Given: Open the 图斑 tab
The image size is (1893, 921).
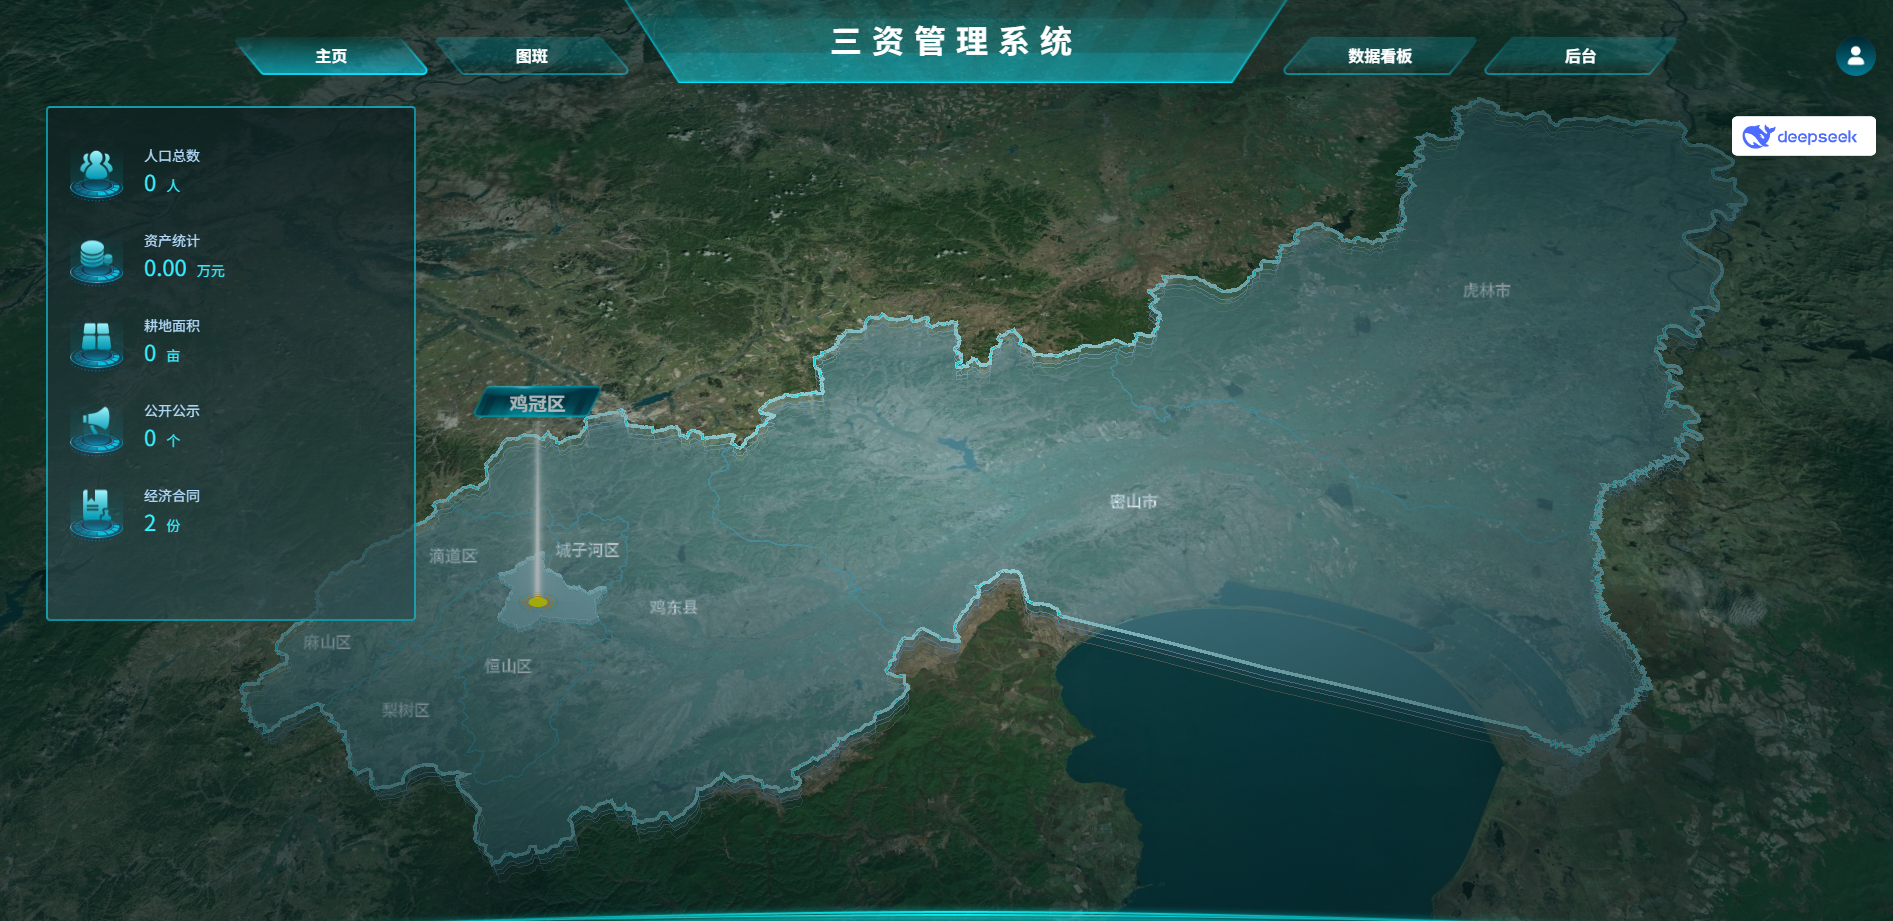Looking at the screenshot, I should [x=531, y=56].
